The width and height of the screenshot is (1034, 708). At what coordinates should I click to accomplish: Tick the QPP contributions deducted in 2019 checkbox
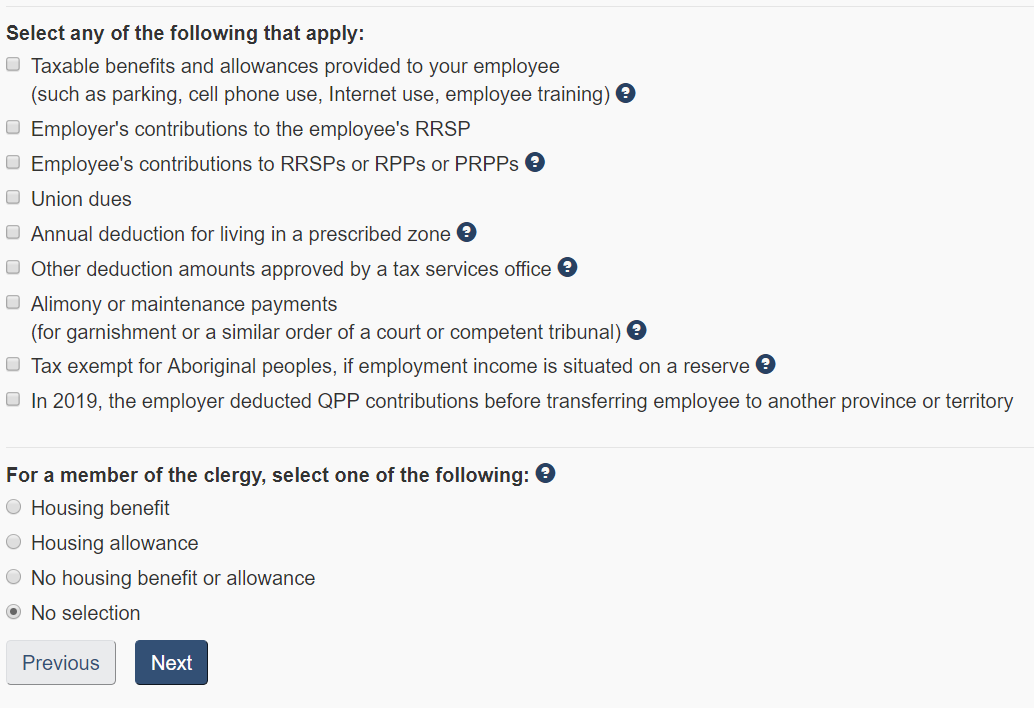pyautogui.click(x=13, y=399)
